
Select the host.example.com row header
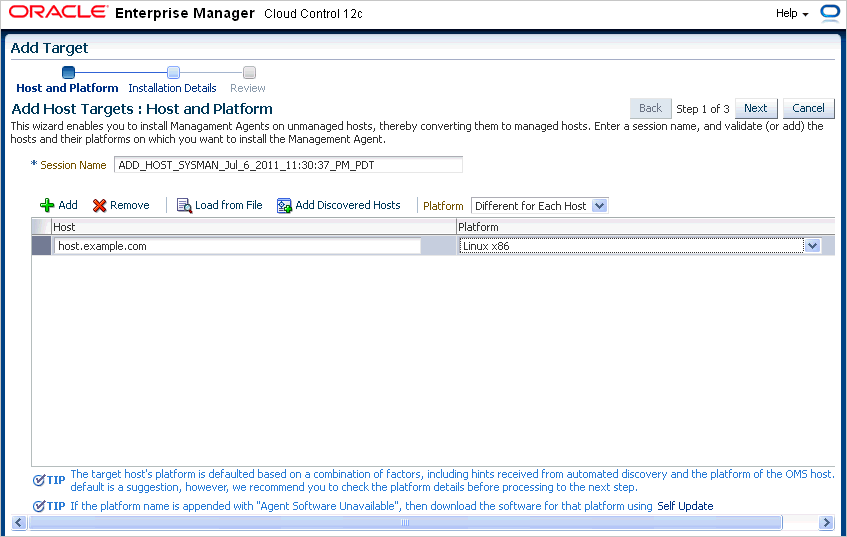41,246
